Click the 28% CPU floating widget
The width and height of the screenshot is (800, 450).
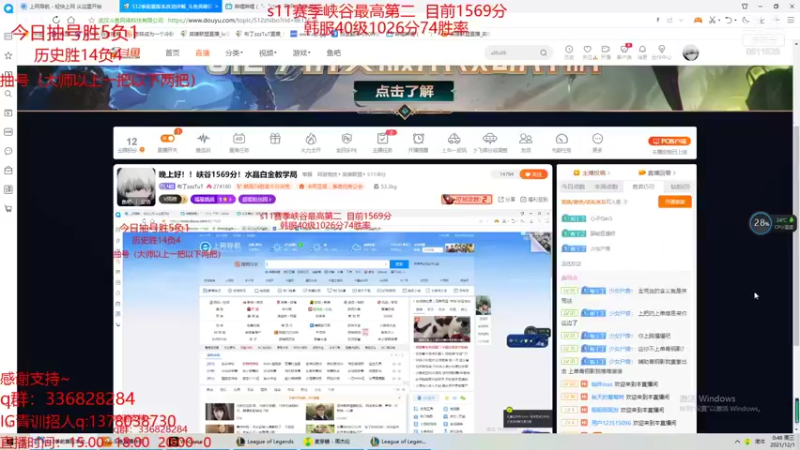[761, 223]
